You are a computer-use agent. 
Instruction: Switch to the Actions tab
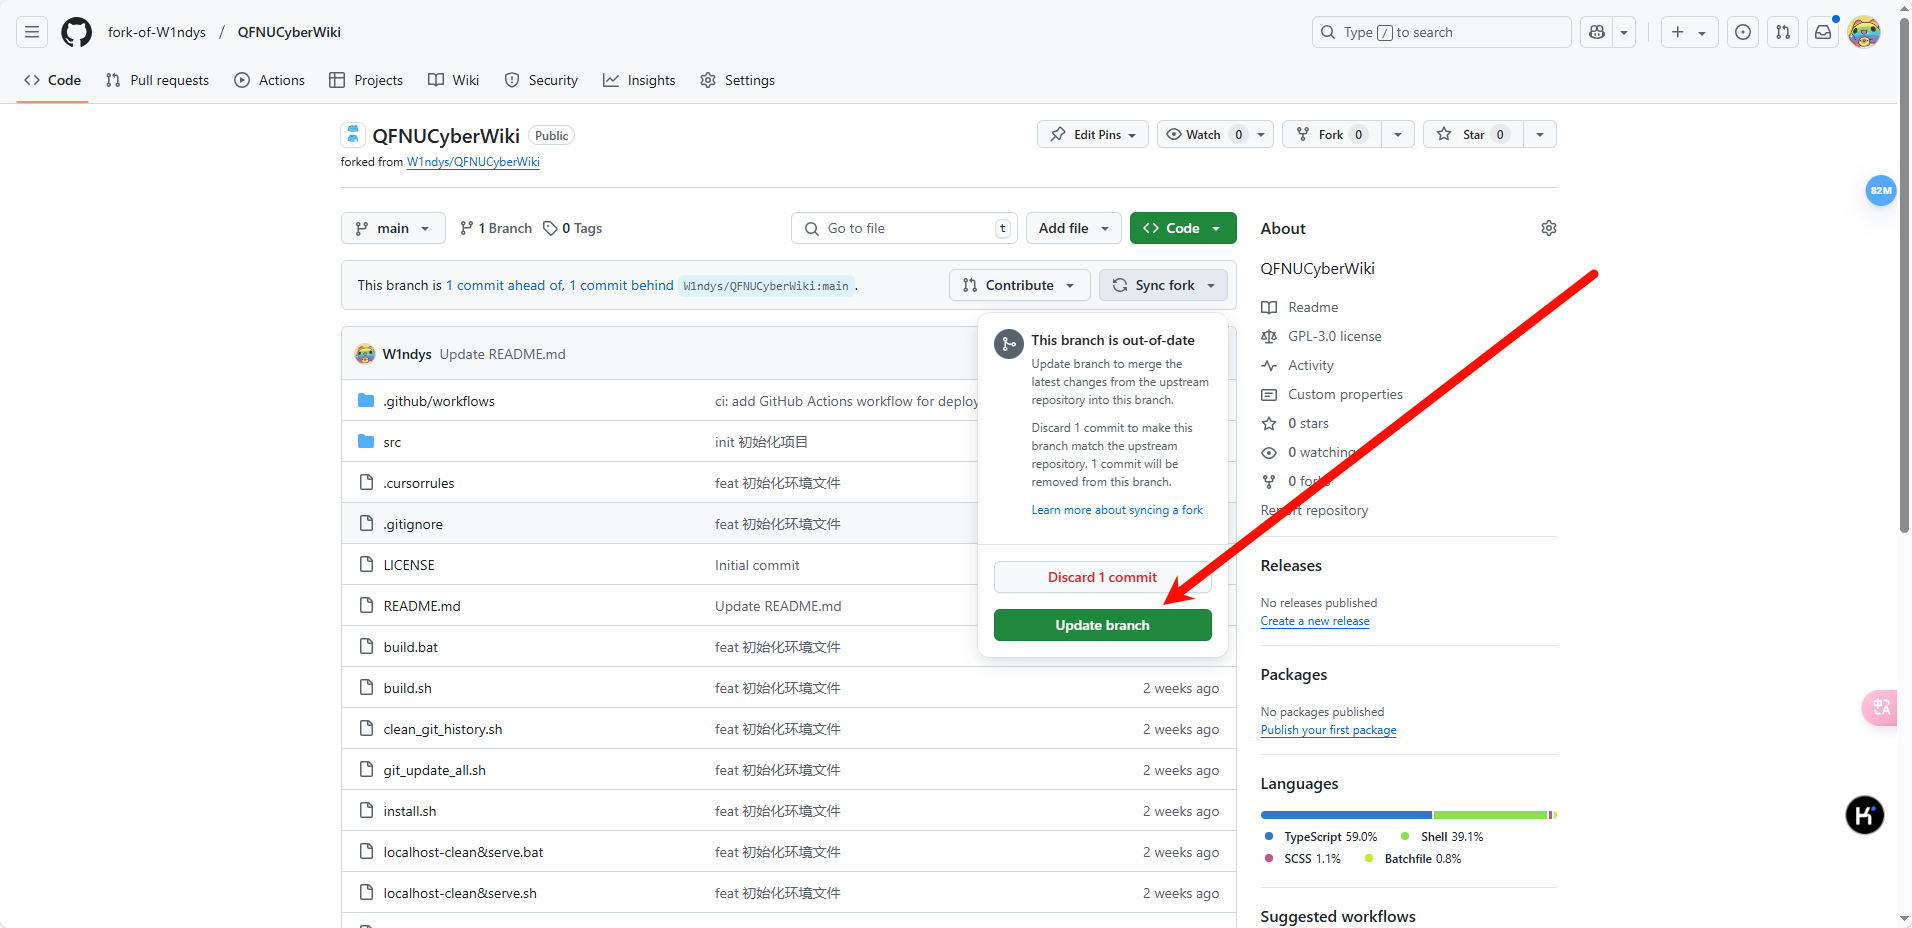(269, 80)
